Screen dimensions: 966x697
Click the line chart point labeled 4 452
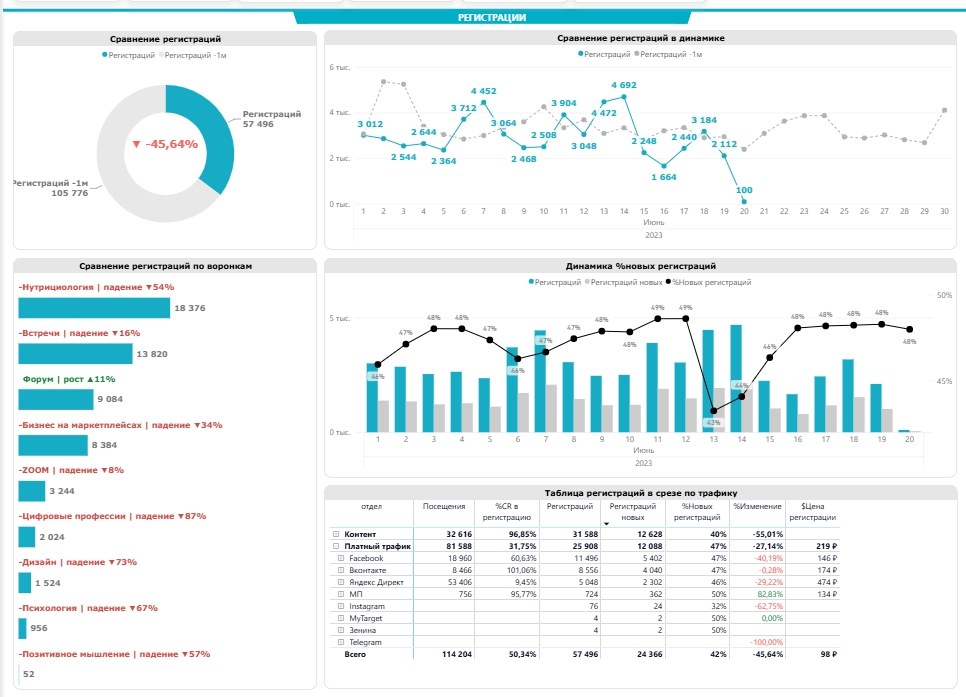484,102
